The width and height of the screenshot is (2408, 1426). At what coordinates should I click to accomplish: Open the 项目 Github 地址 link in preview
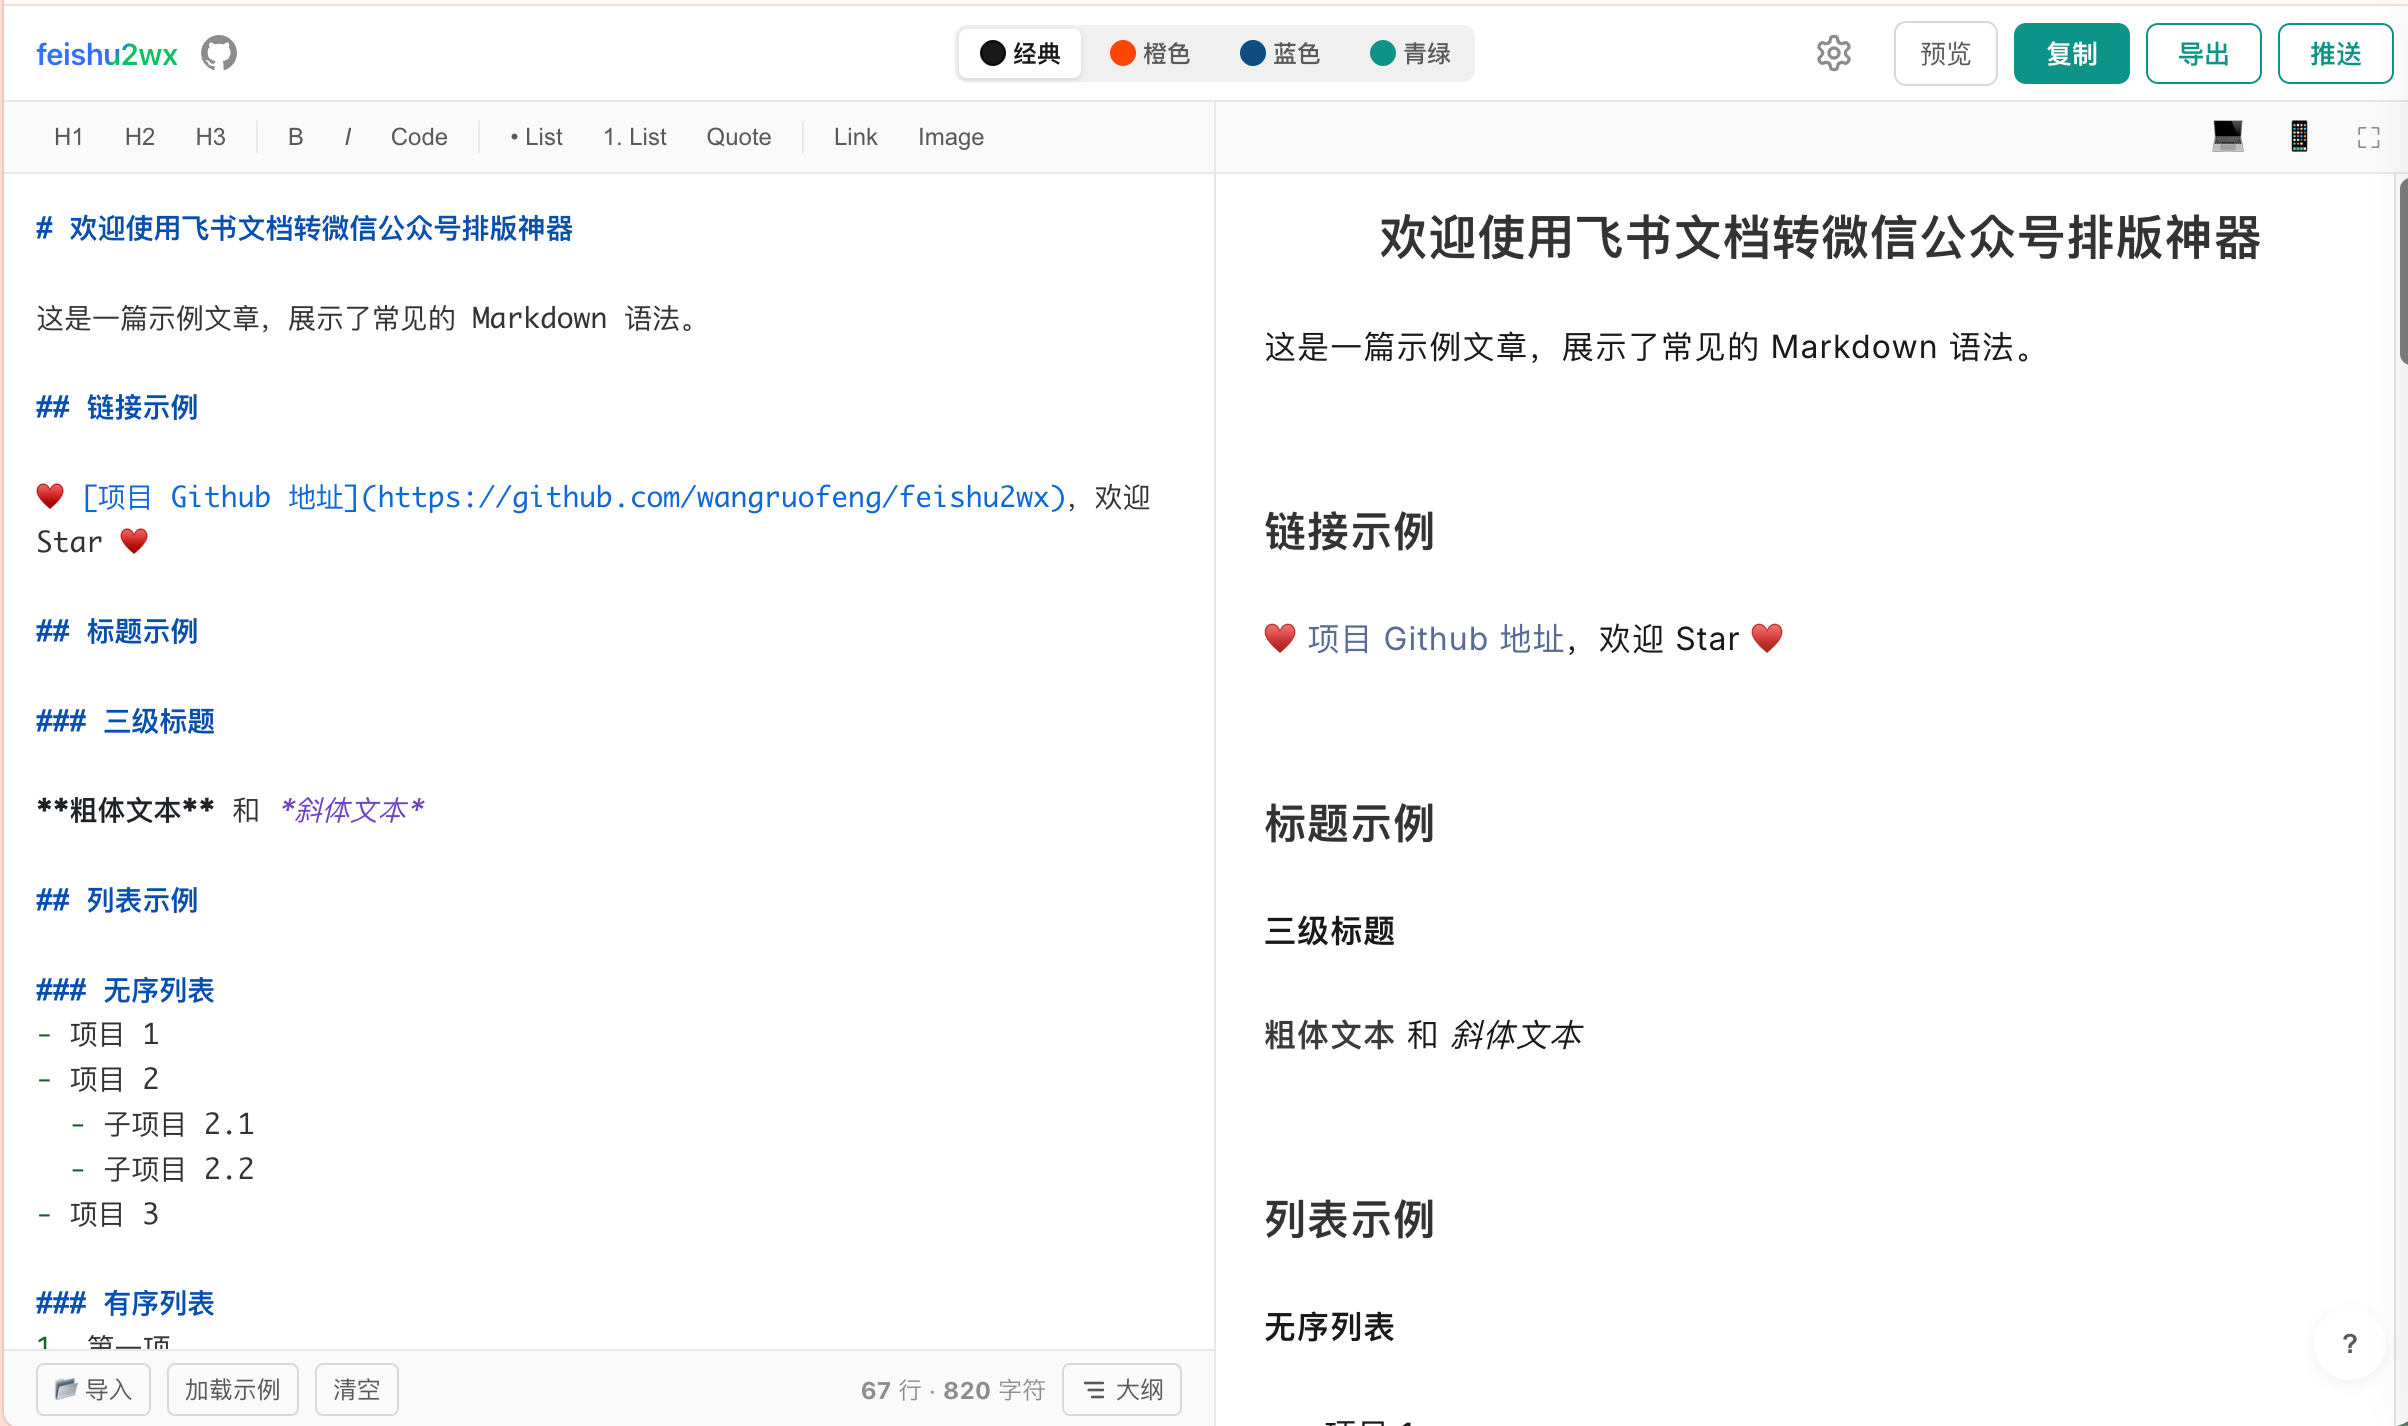[1435, 638]
